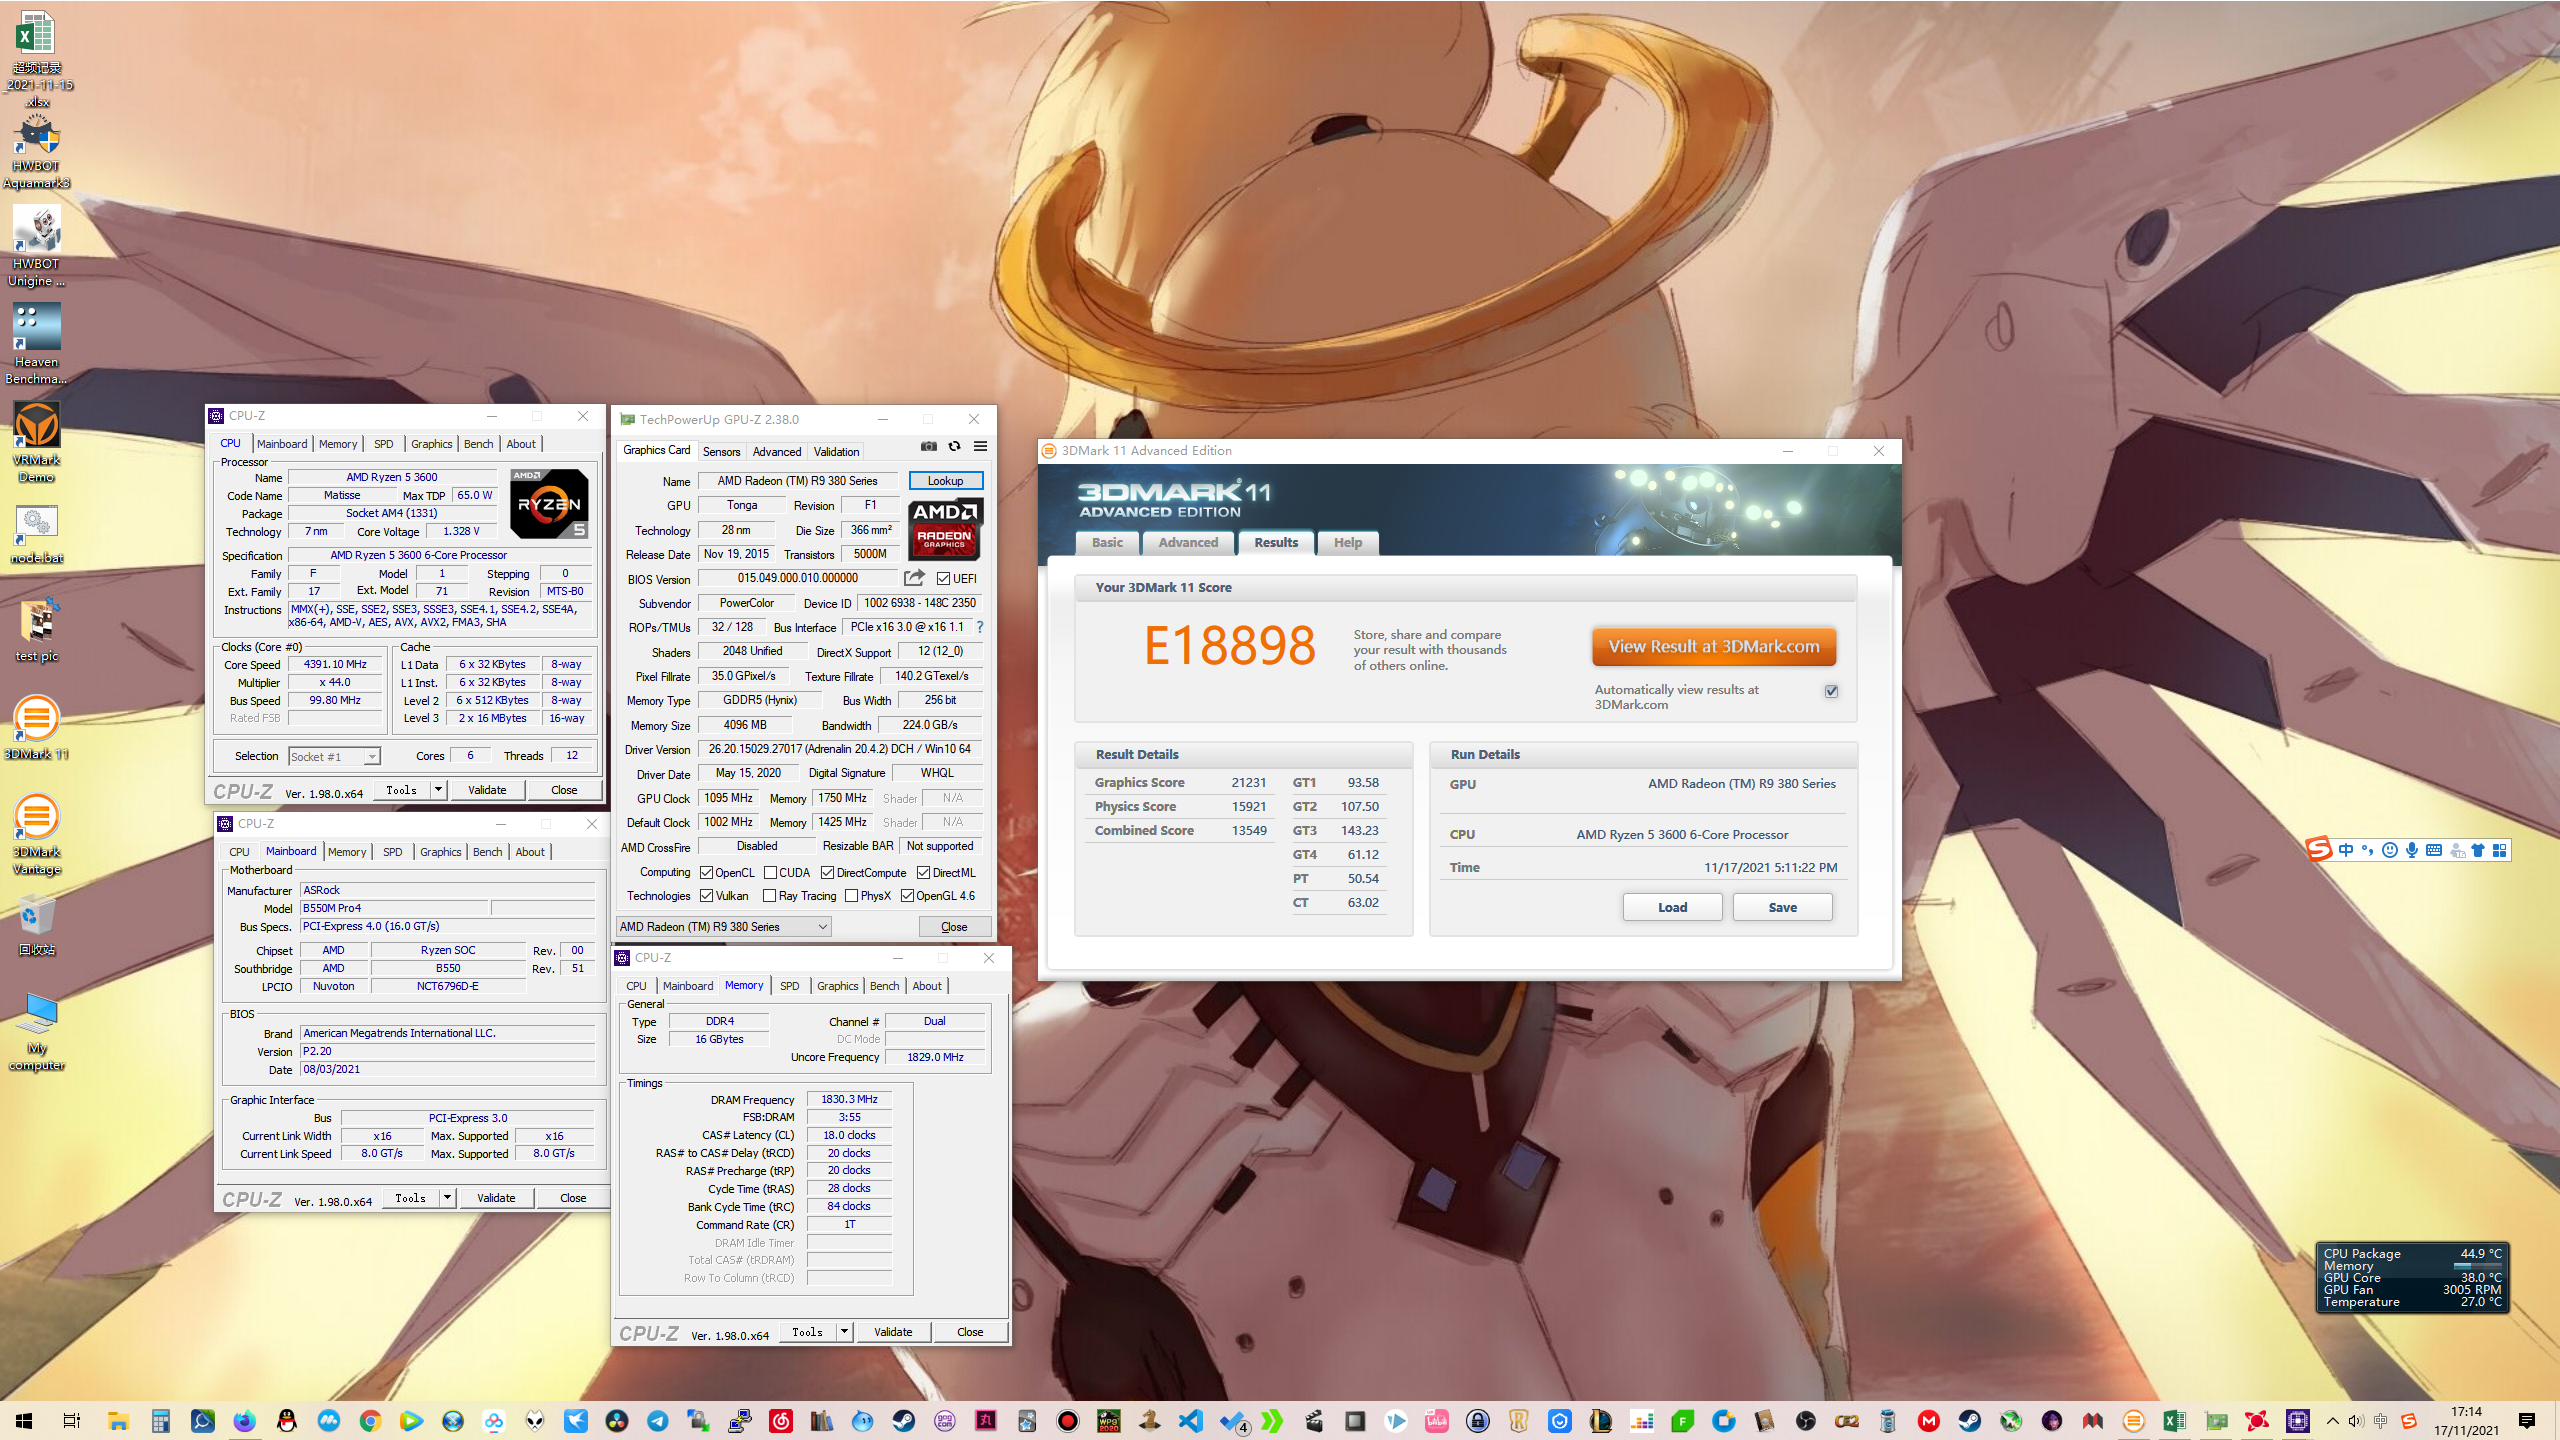2560x1440 pixels.
Task: Toggle the UEFI checkbox in GPU-Z
Action: (943, 578)
